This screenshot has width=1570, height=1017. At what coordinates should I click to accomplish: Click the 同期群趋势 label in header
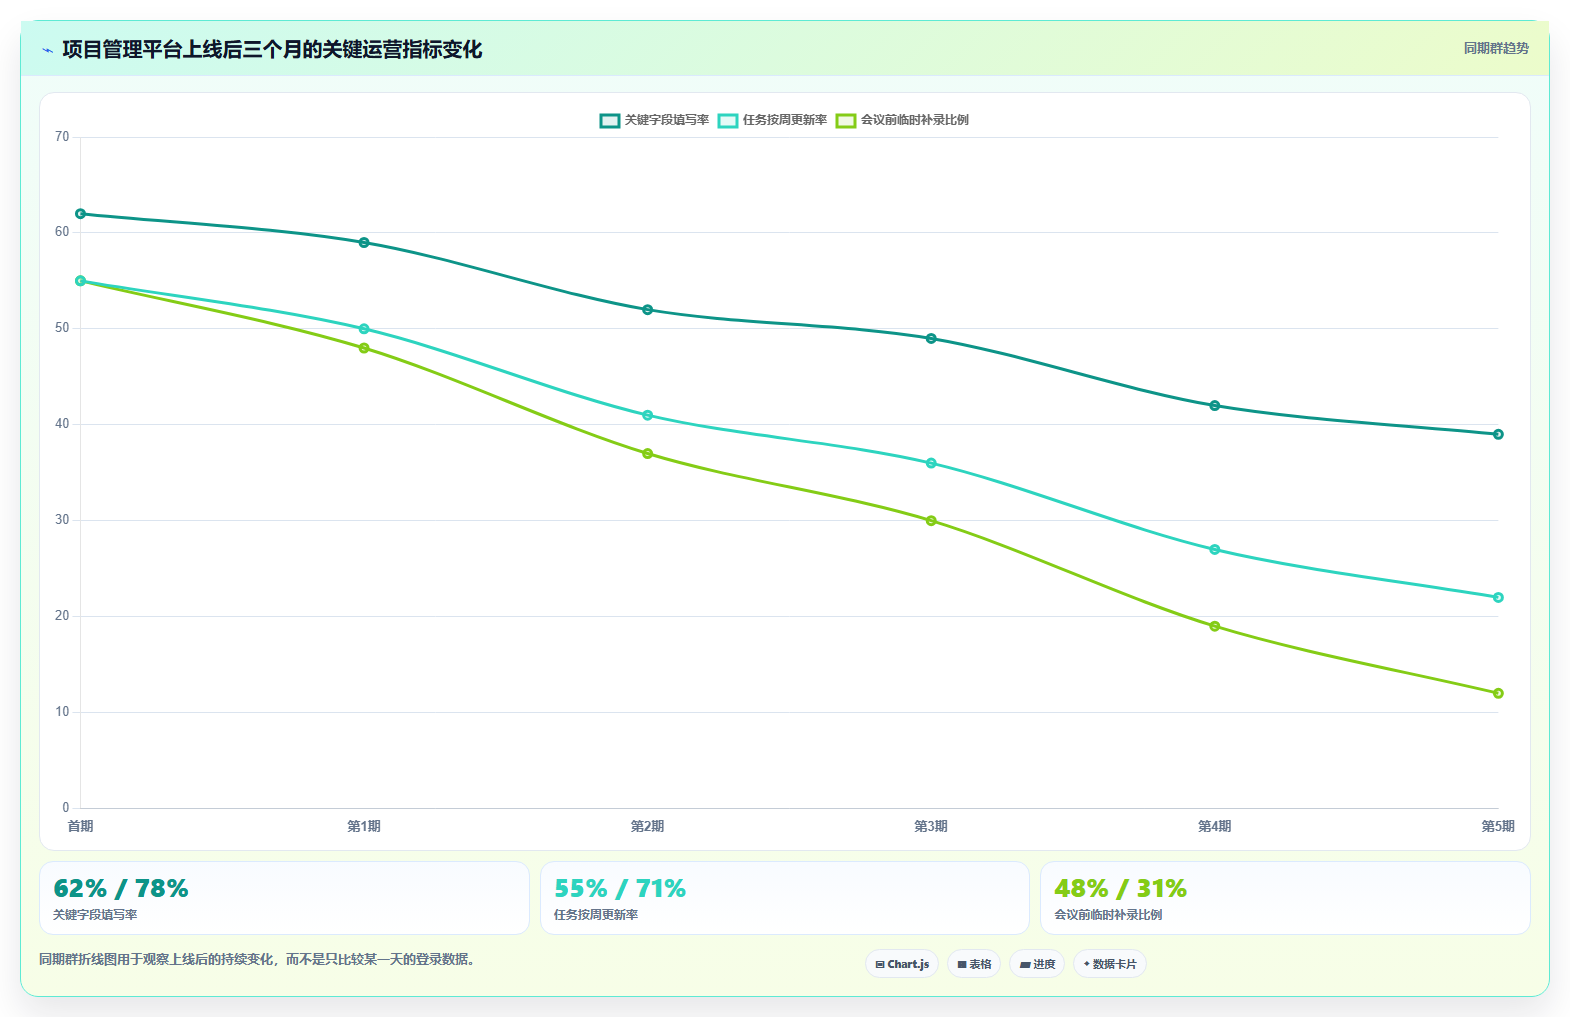[1496, 48]
